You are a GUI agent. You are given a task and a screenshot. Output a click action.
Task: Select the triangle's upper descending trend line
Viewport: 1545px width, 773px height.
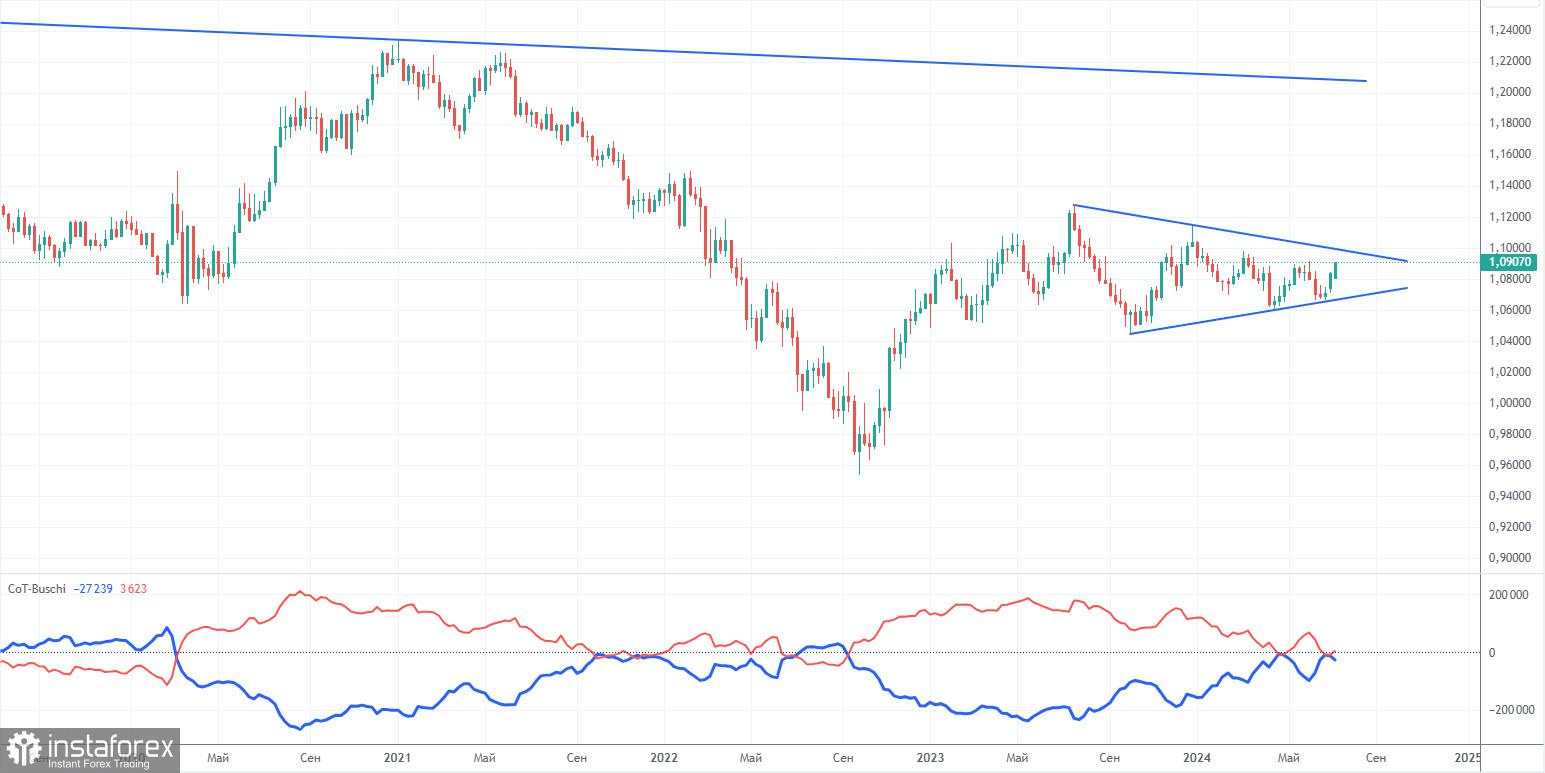[x=1240, y=233]
